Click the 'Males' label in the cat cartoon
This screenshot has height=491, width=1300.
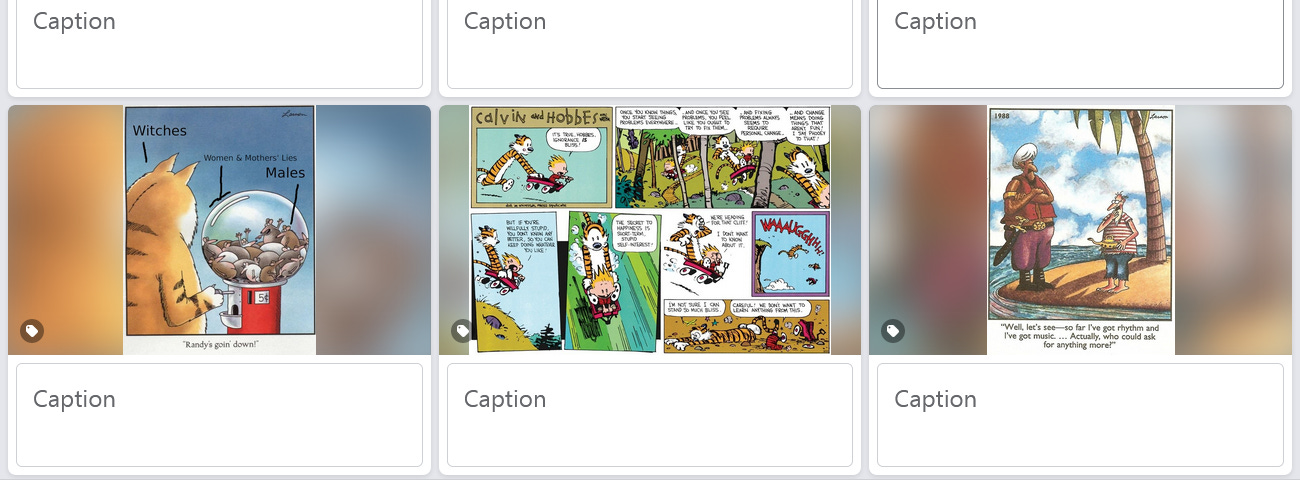tap(285, 173)
